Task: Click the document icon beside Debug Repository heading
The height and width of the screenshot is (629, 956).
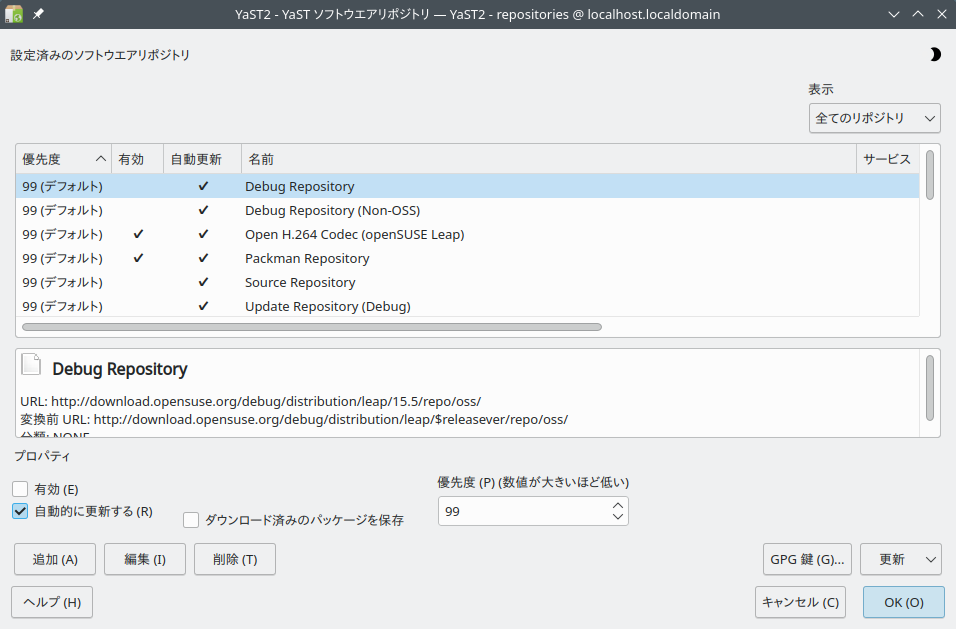Action: (31, 364)
